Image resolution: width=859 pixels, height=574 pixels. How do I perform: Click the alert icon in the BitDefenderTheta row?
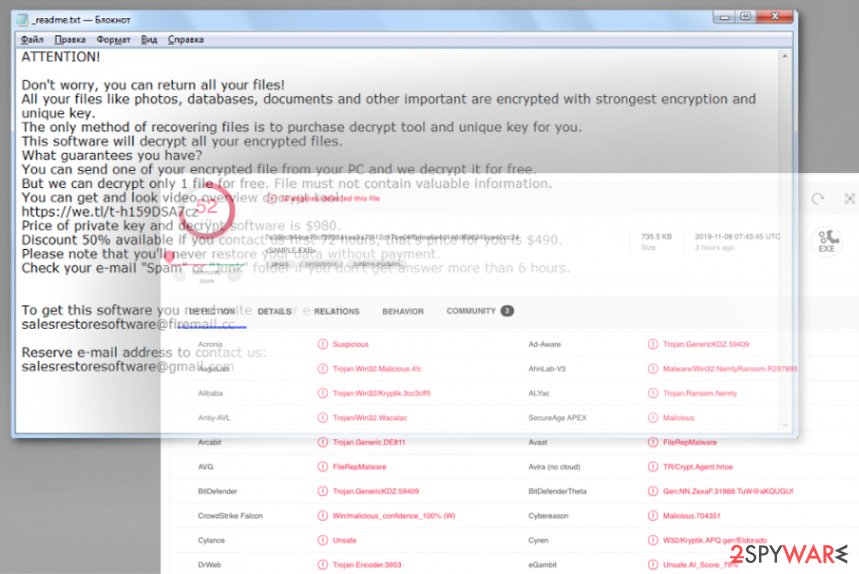tap(652, 491)
